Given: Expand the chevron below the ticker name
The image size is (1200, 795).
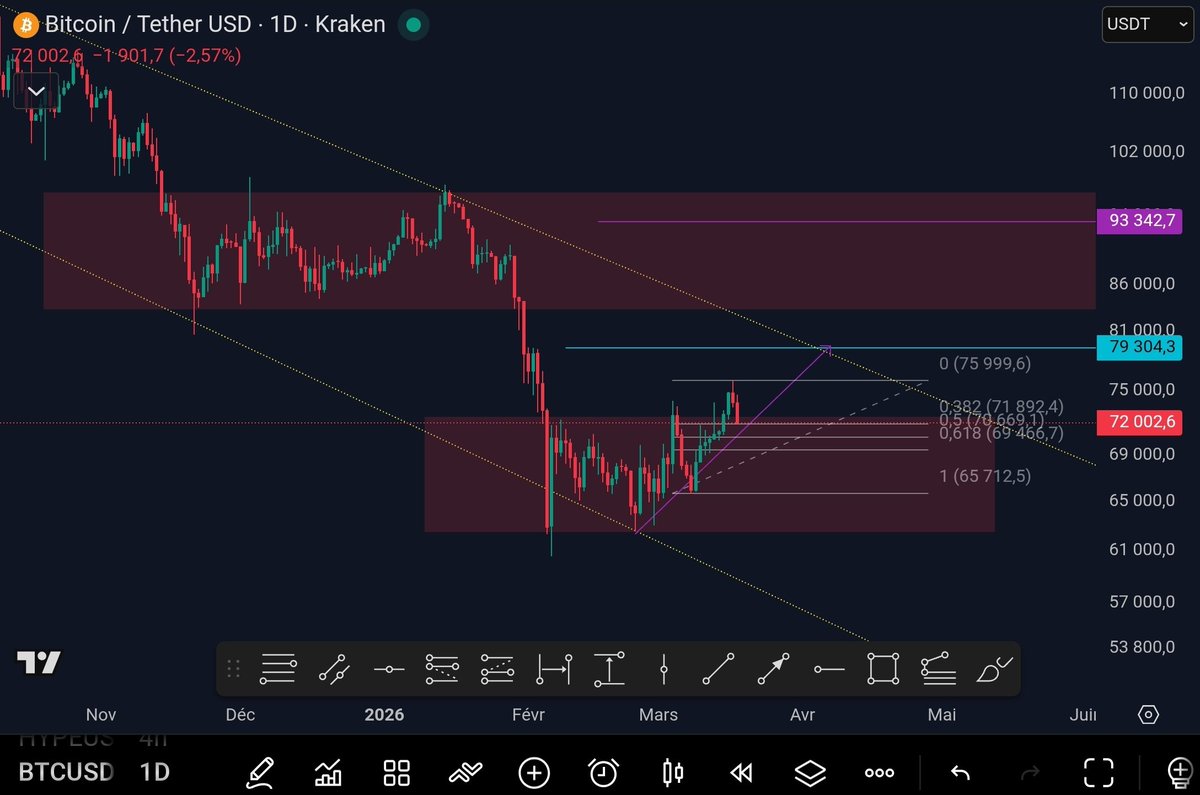Looking at the screenshot, I should pyautogui.click(x=36, y=91).
